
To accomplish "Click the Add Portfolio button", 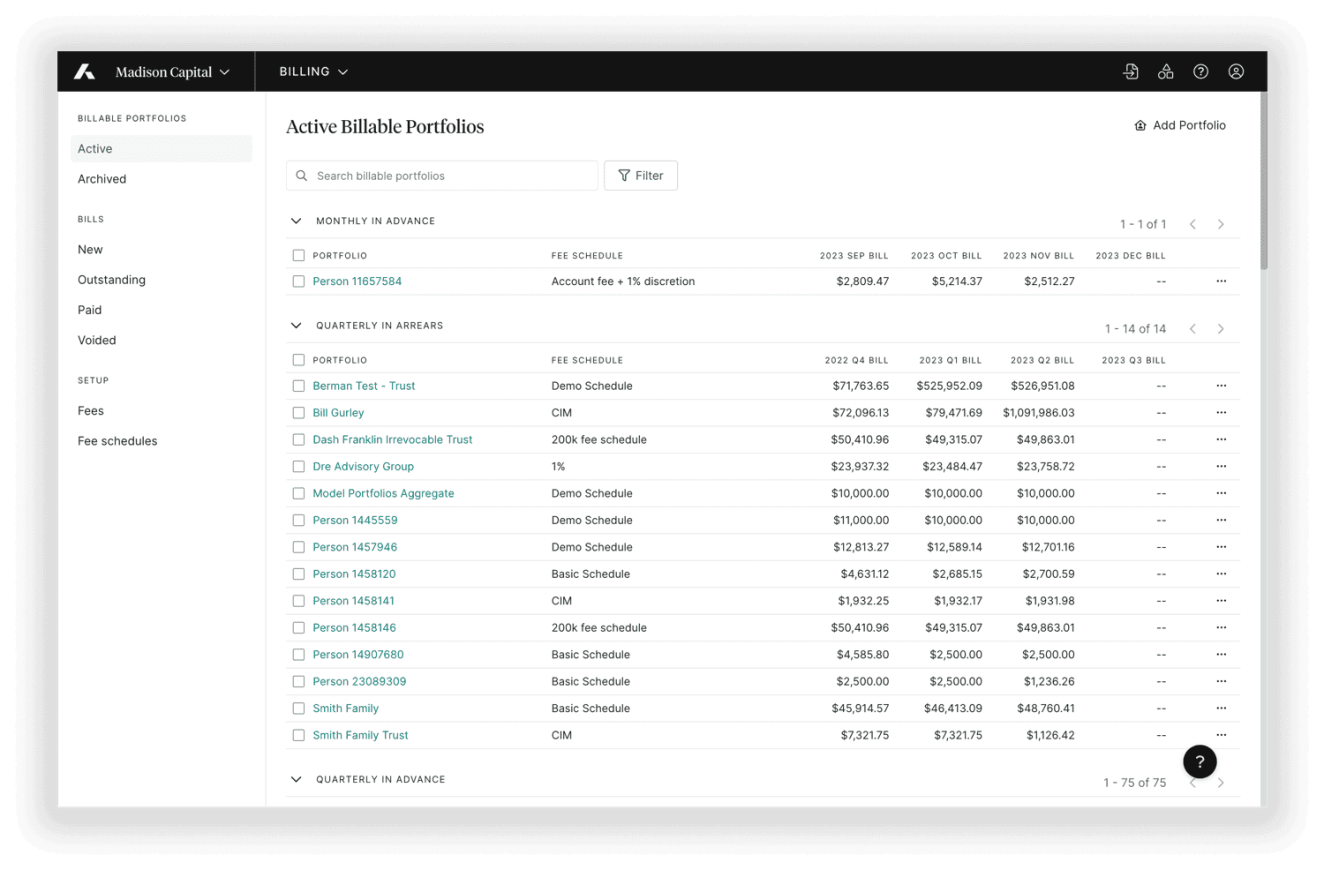I will pos(1180,126).
